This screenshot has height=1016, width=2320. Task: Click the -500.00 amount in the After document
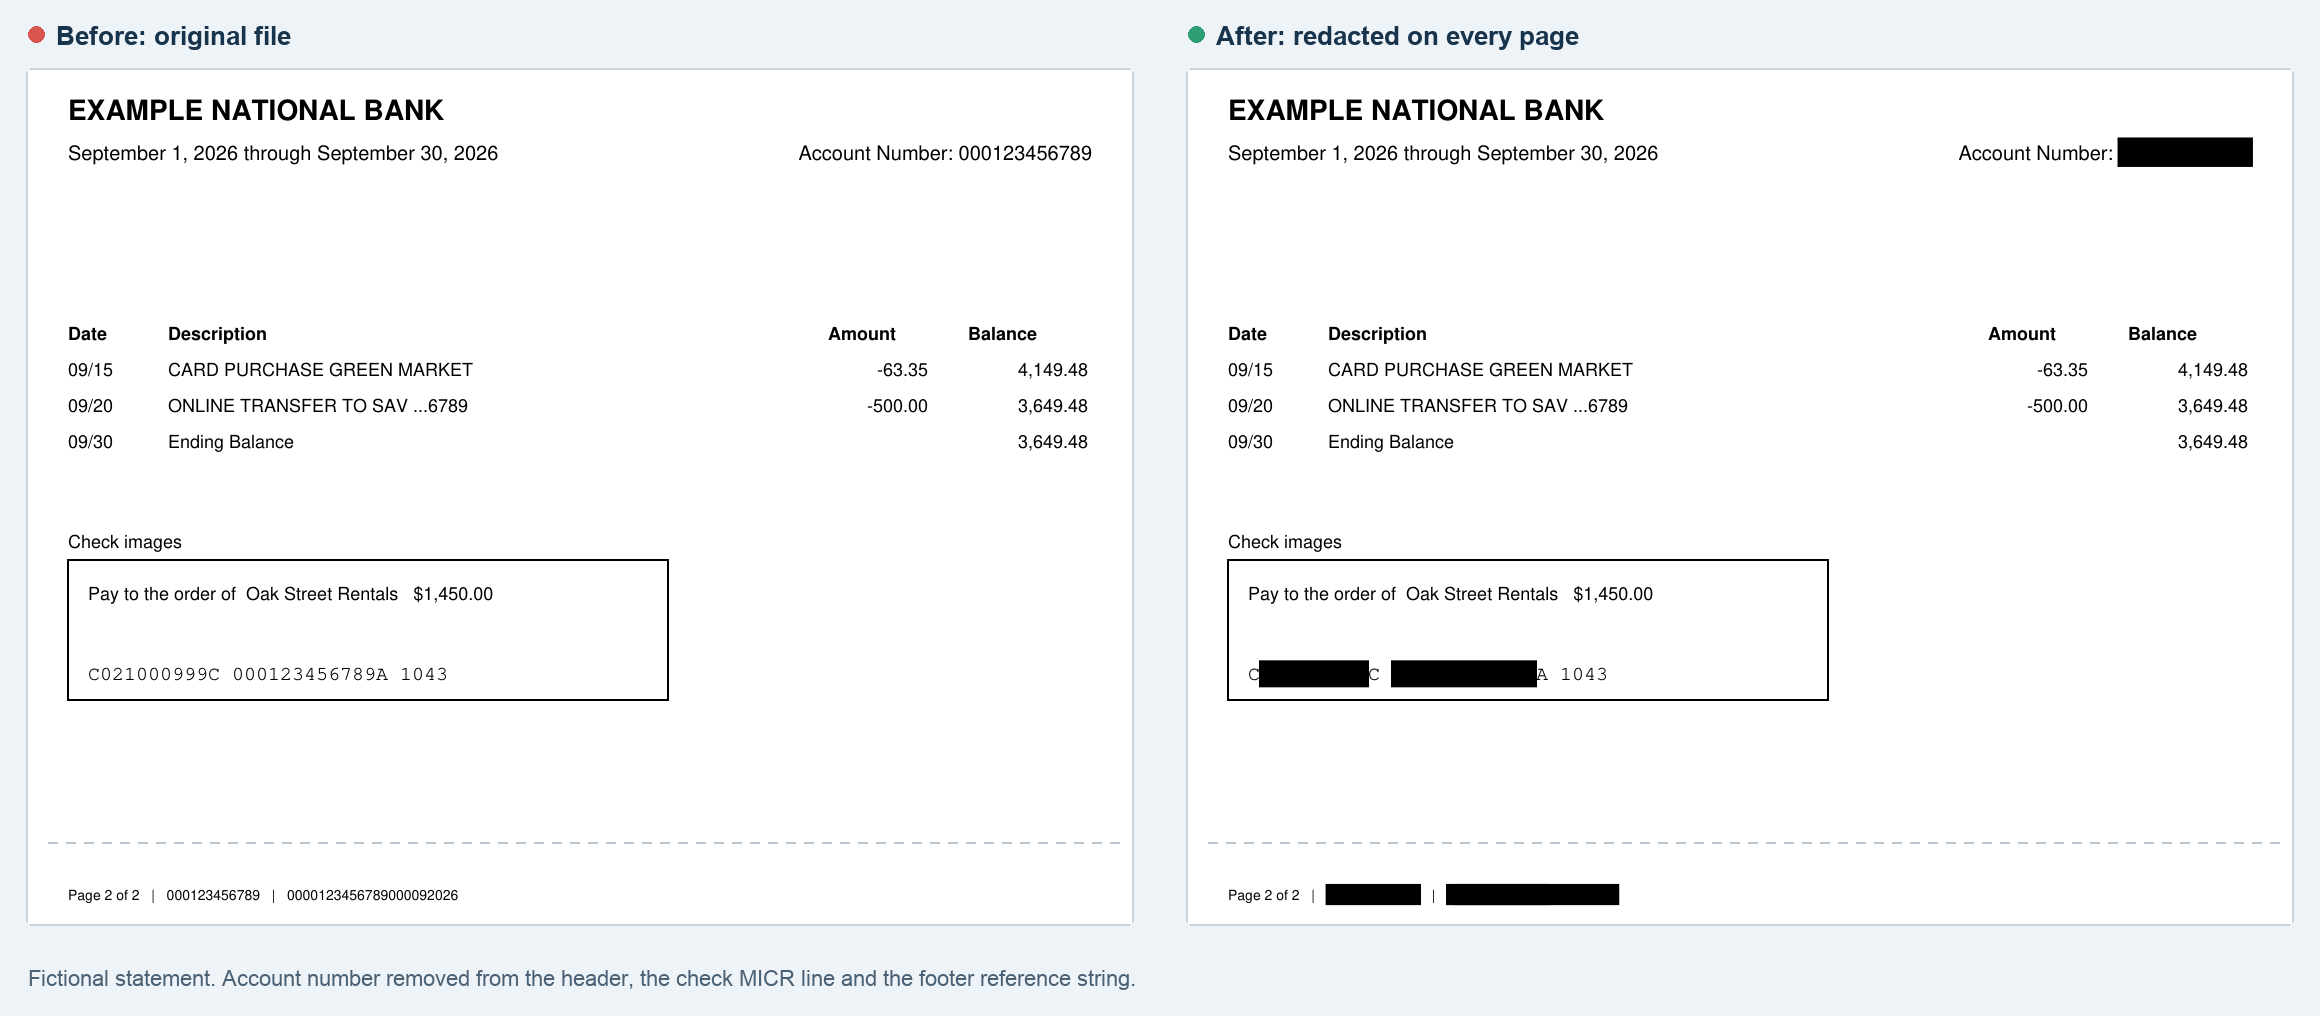(x=2057, y=406)
